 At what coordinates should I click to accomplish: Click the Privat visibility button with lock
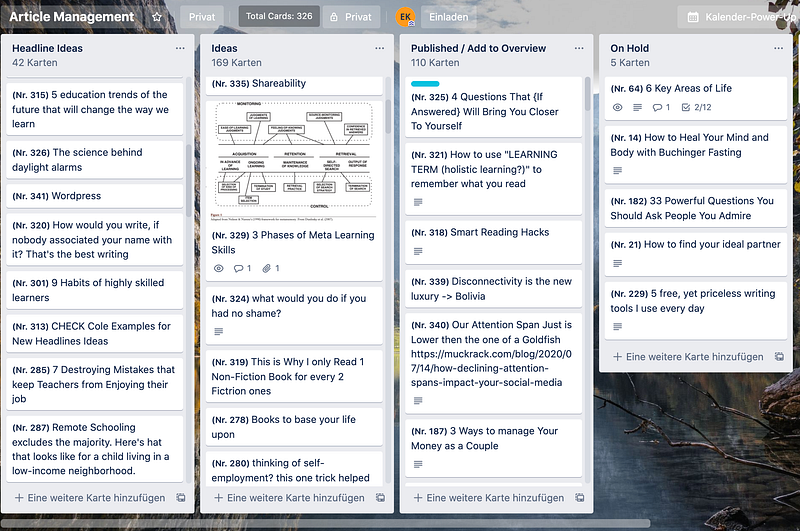pos(351,17)
